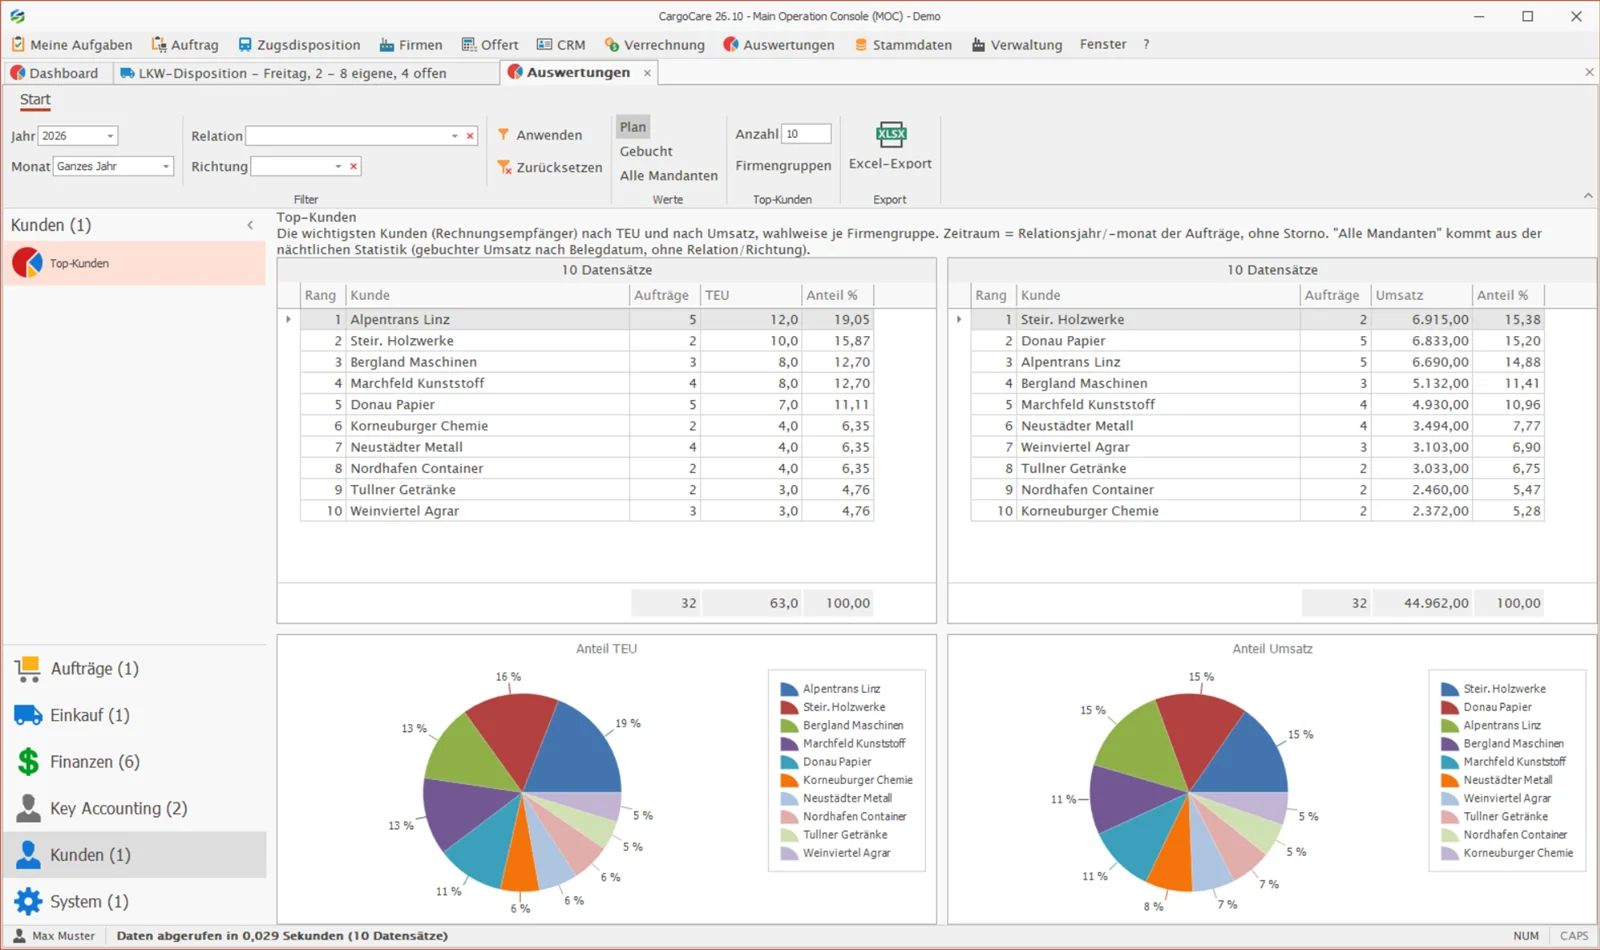The image size is (1600, 950).
Task: Close the Auswertungen tab
Action: (647, 73)
